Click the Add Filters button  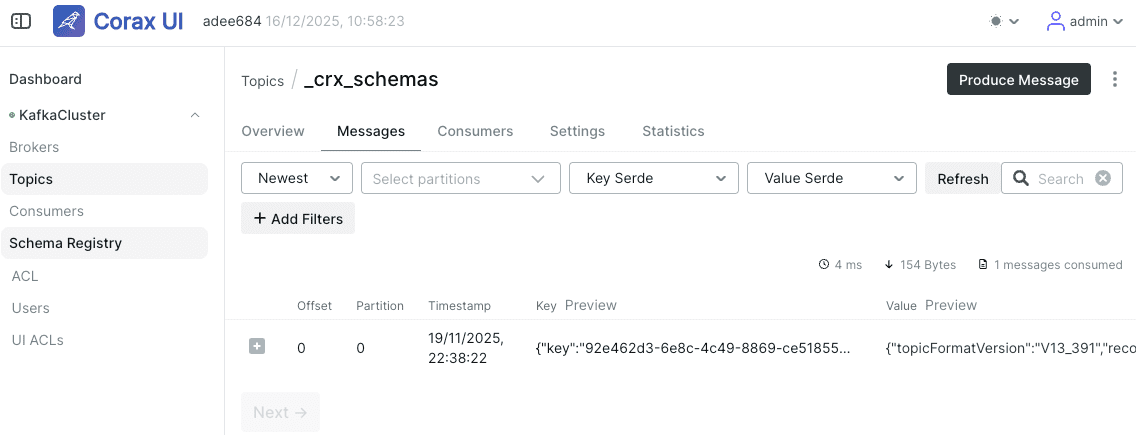pos(298,218)
